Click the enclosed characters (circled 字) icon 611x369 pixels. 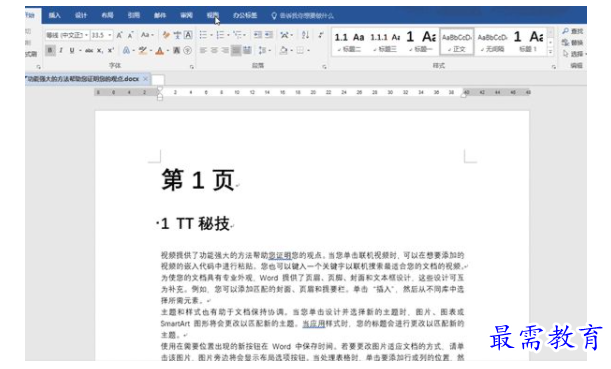187,50
